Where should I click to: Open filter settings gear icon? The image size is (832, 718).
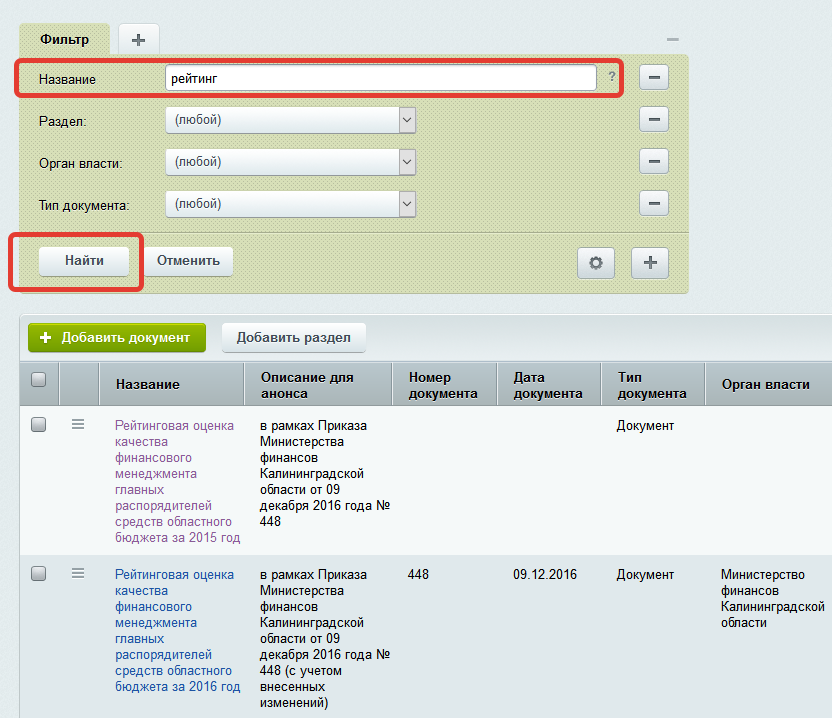tap(596, 262)
